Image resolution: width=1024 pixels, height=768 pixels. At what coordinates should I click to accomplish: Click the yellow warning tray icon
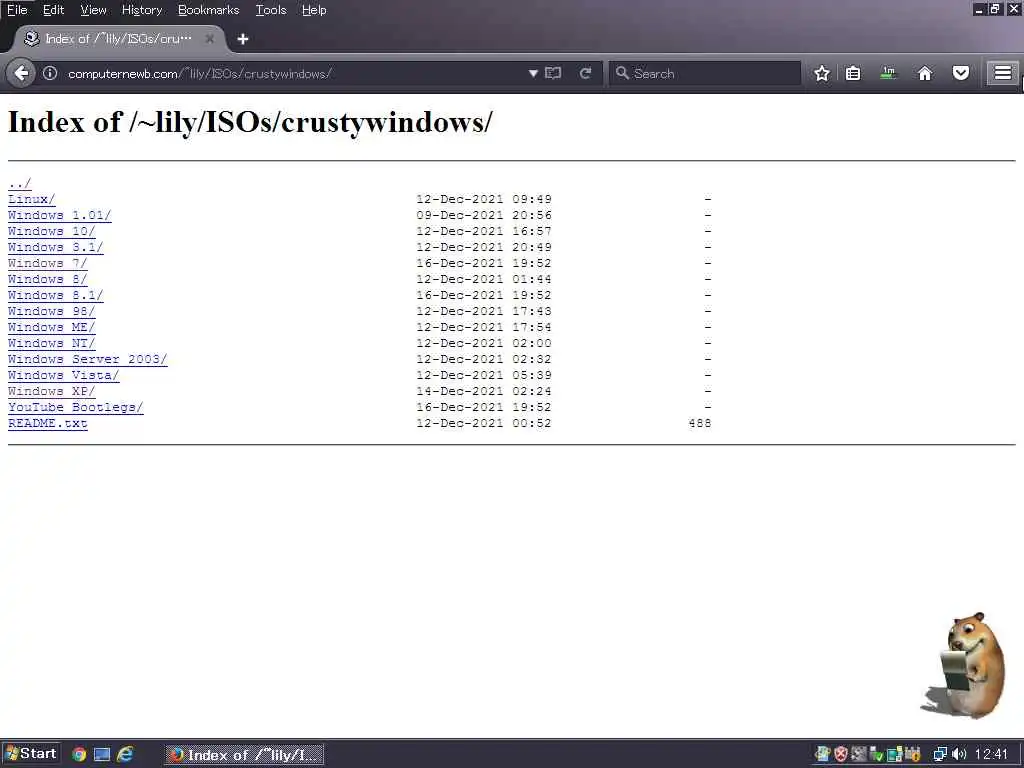tap(913, 754)
